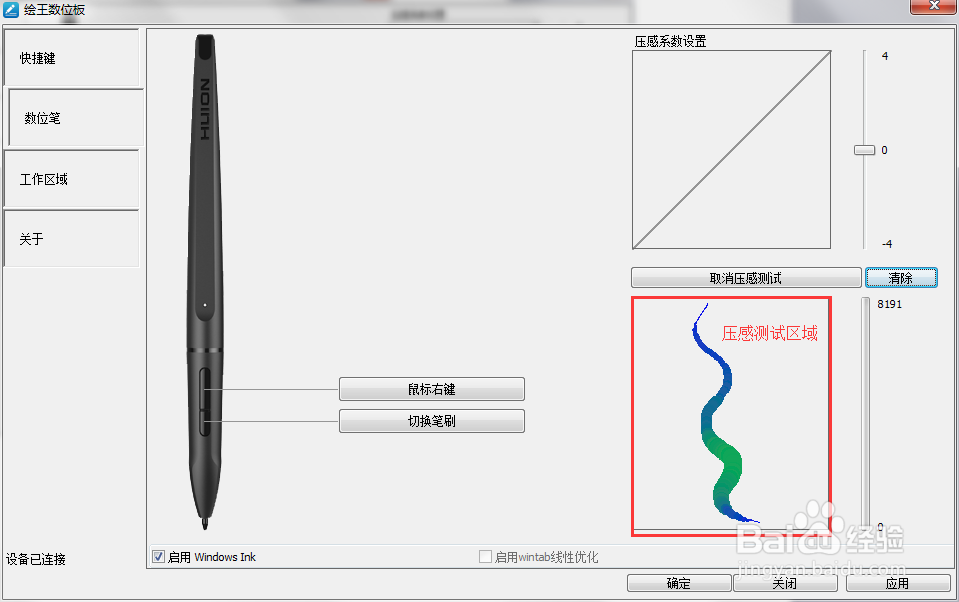Click the lower side button on the pen image
959x602 pixels.
coord(205,423)
